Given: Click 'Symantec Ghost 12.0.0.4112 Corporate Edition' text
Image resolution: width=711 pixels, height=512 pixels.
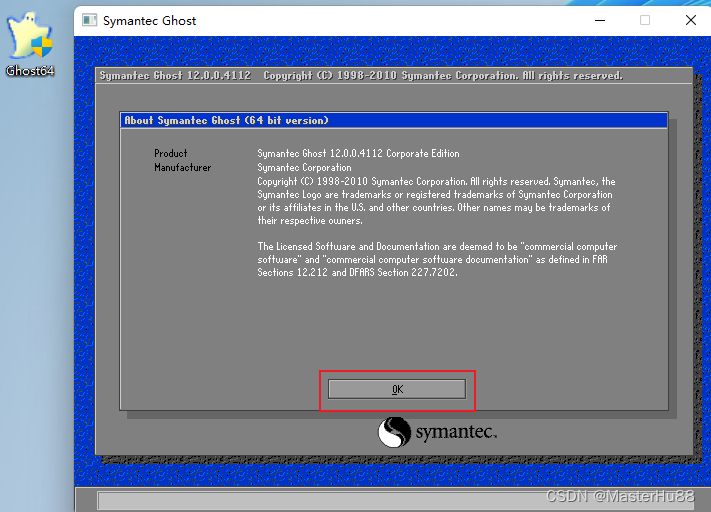Looking at the screenshot, I should coord(358,153).
